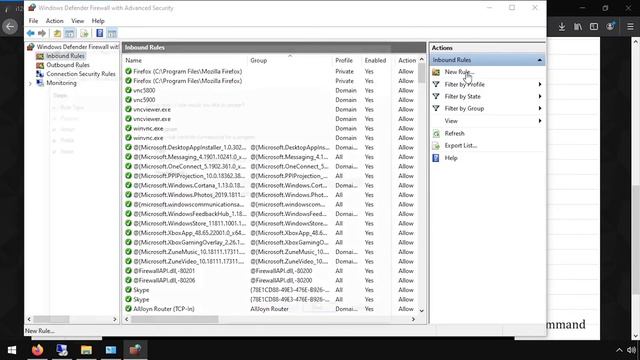
Task: Open the Firefox library icon
Action: pos(578,27)
